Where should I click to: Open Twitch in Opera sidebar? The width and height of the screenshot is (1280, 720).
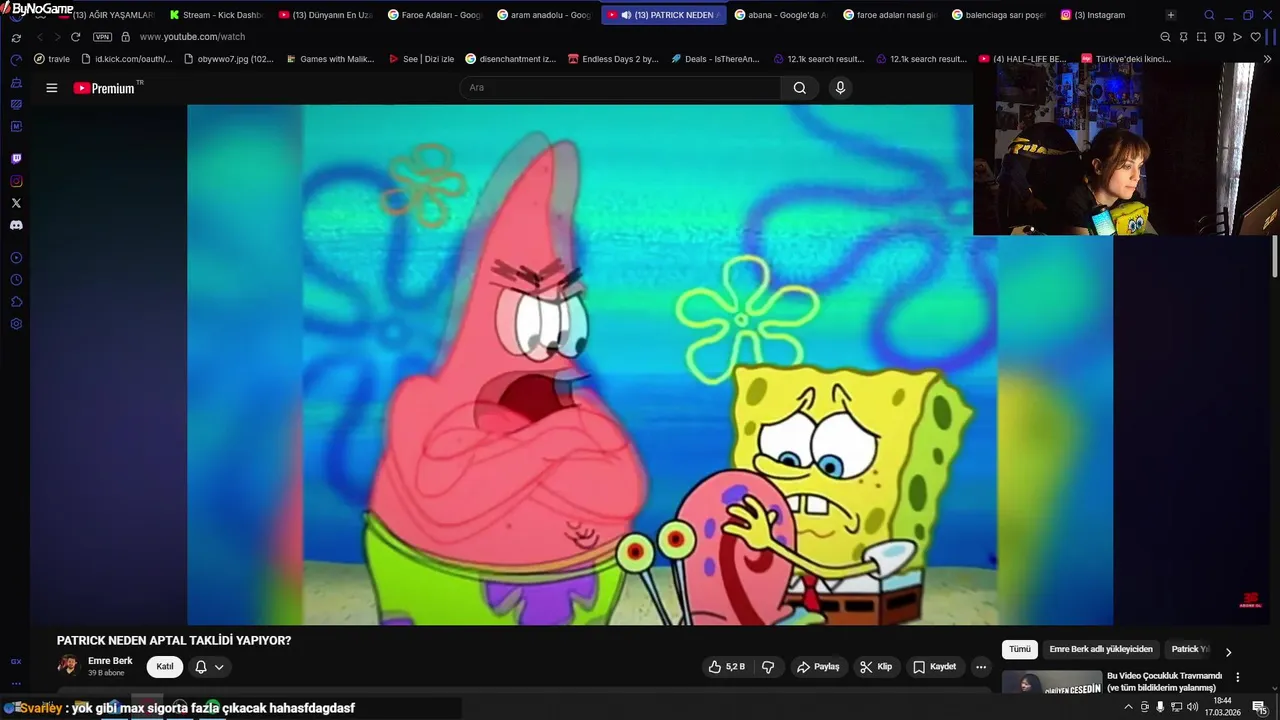tap(16, 159)
